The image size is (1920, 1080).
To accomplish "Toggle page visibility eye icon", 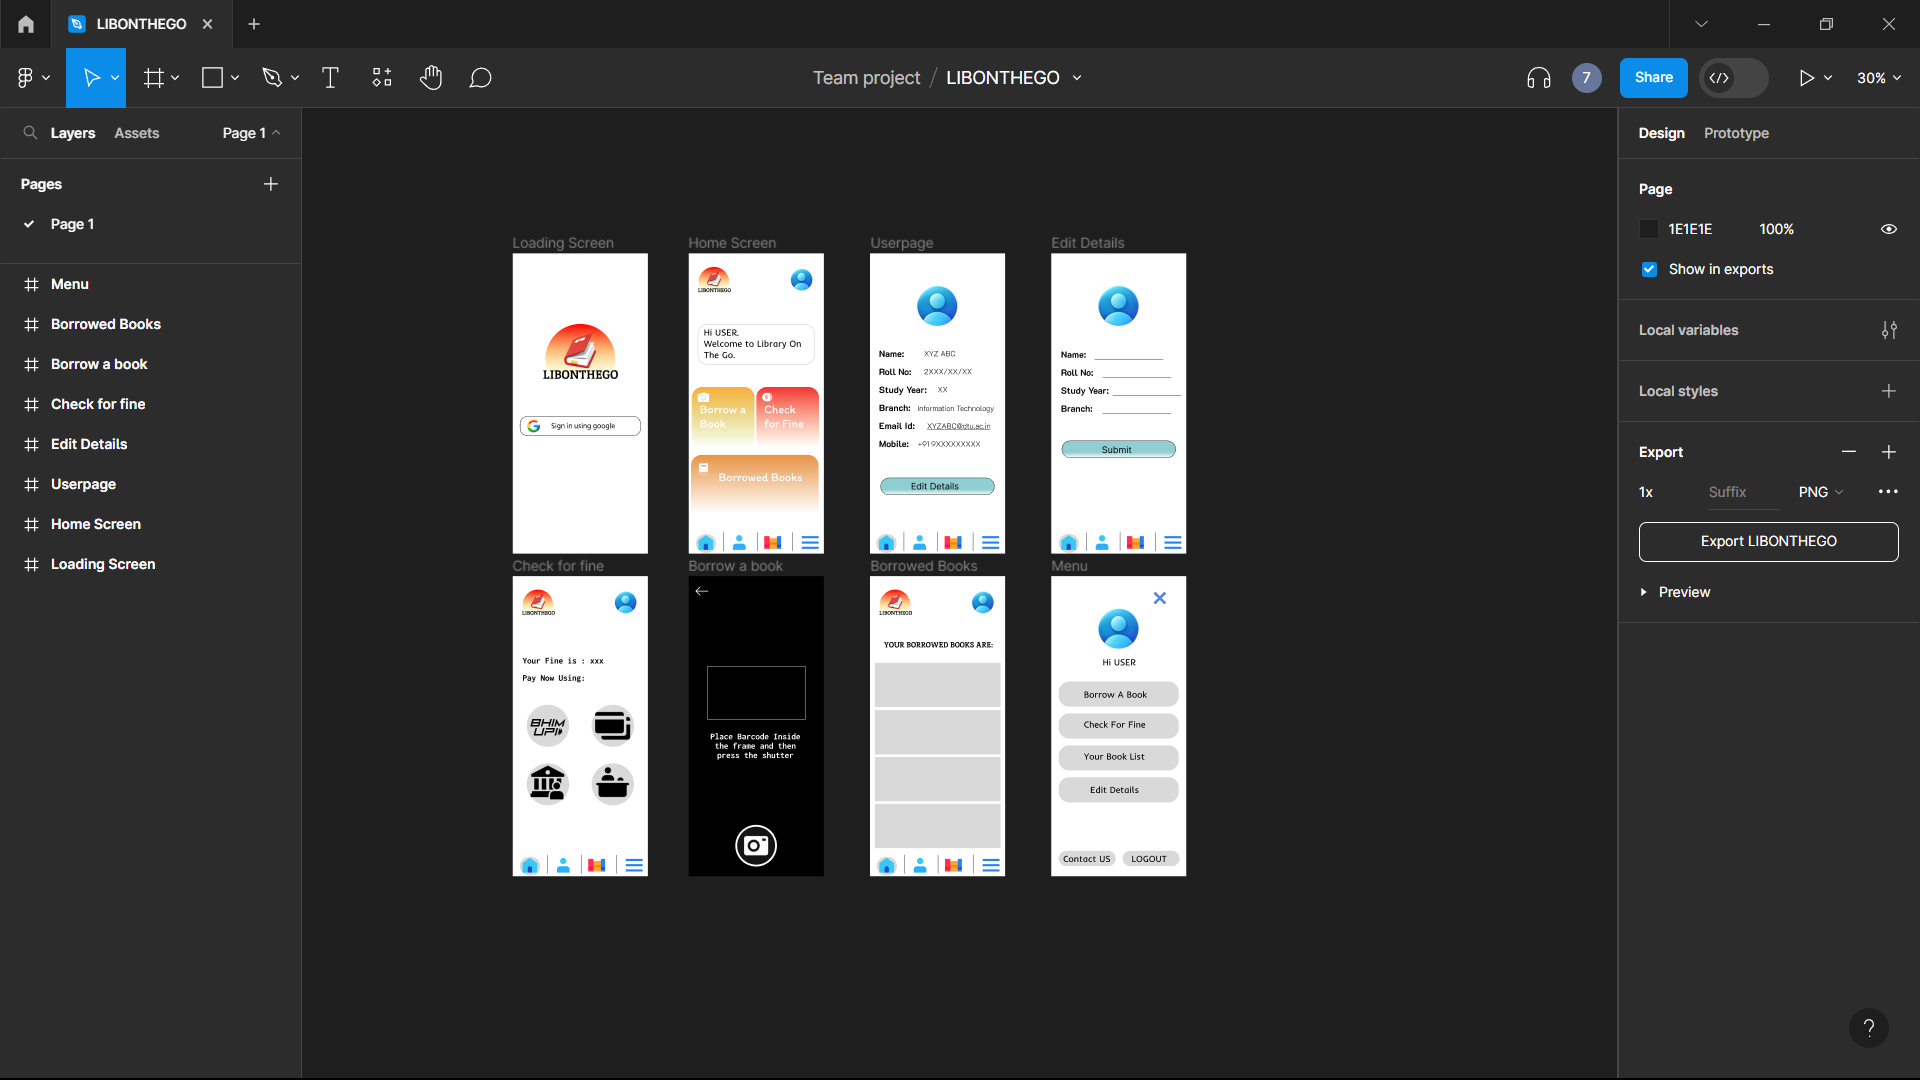I will point(1888,229).
